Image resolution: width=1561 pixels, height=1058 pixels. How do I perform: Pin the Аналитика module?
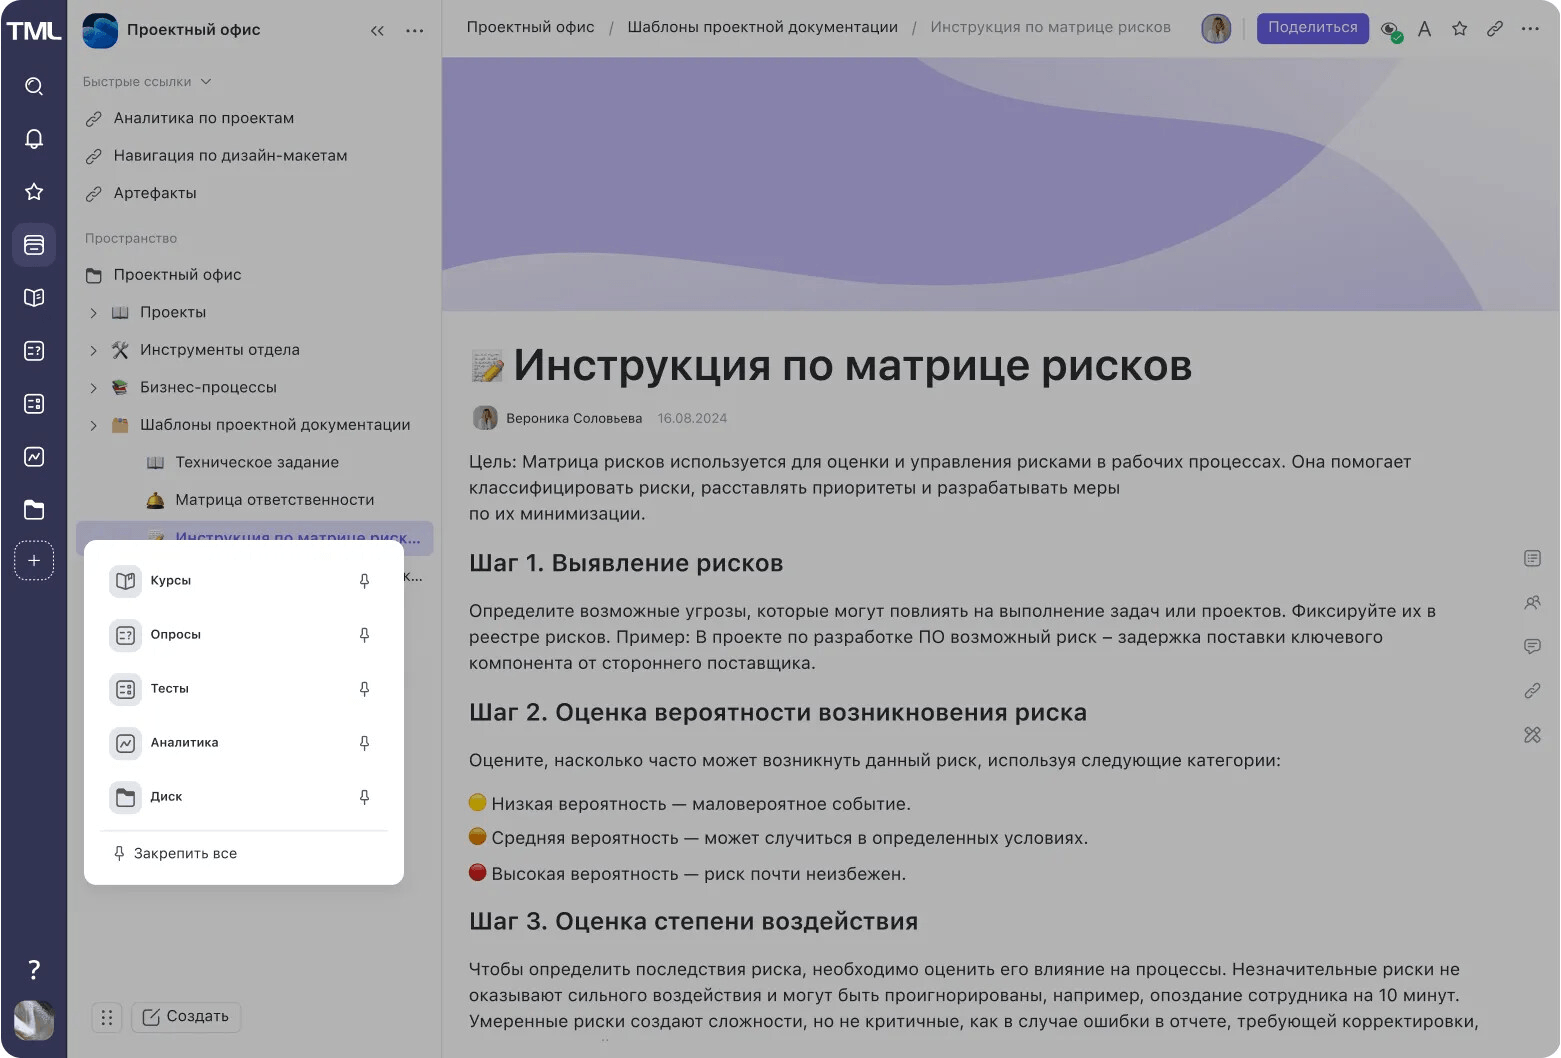coord(364,743)
